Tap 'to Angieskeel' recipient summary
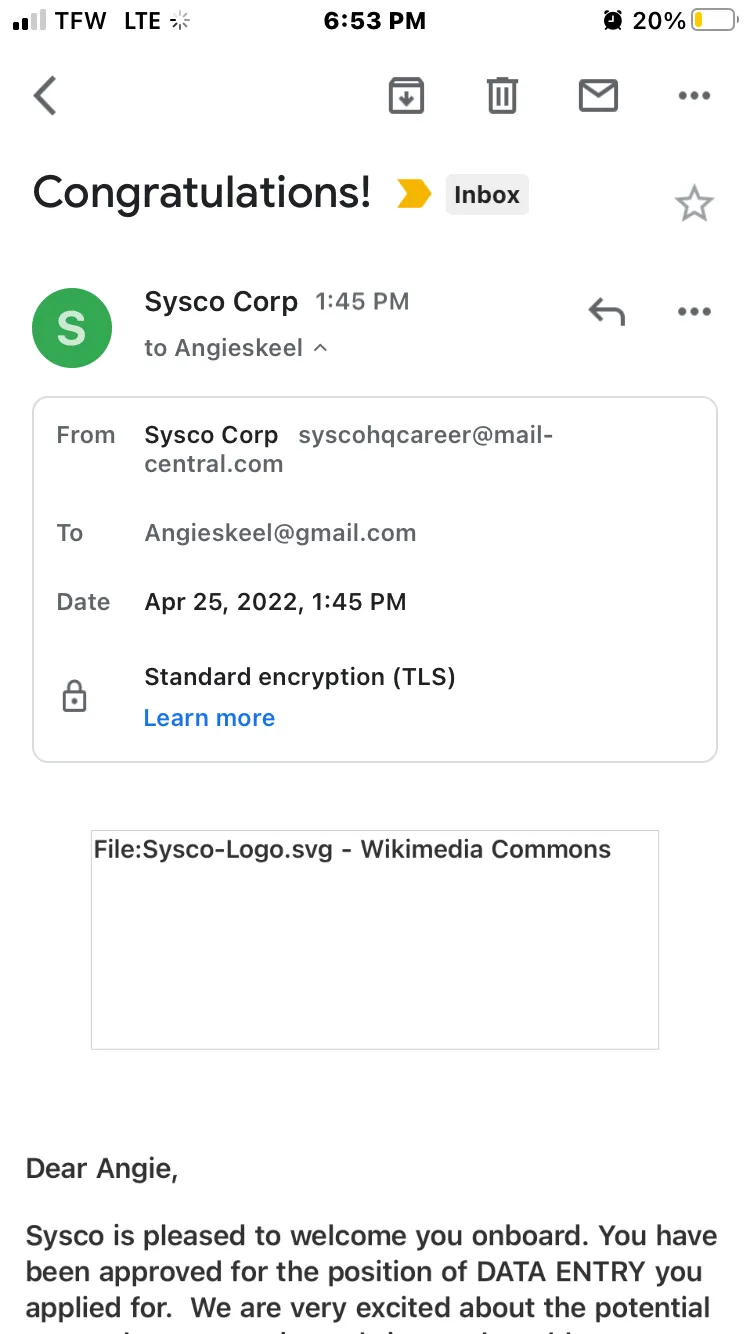The width and height of the screenshot is (750, 1334). pos(224,348)
